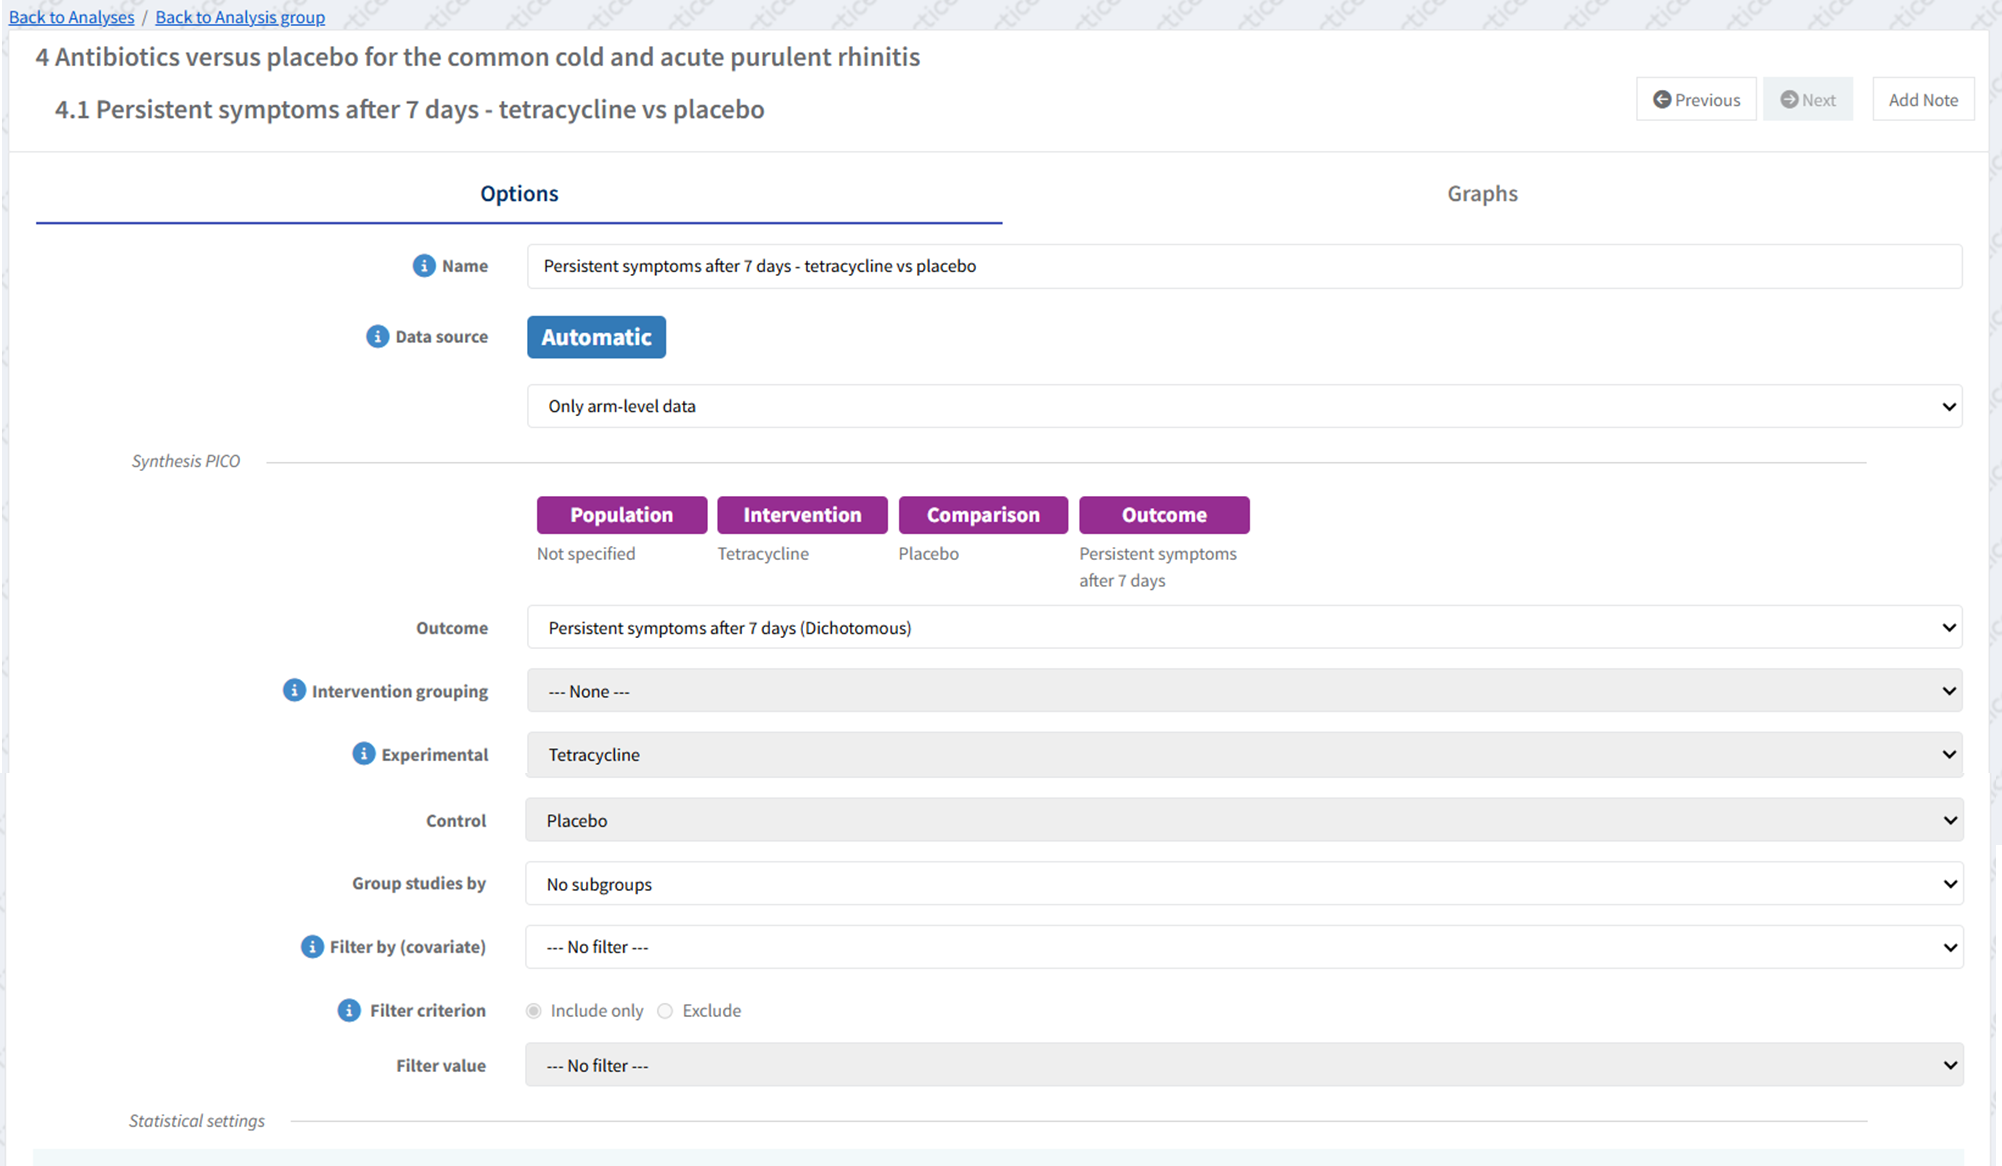Switch to the Graphs tab

[1481, 194]
